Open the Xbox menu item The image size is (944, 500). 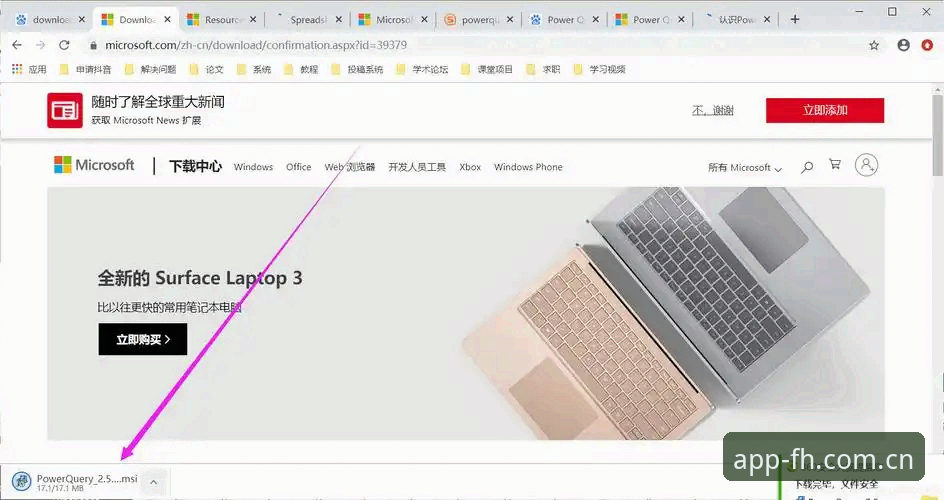click(470, 167)
